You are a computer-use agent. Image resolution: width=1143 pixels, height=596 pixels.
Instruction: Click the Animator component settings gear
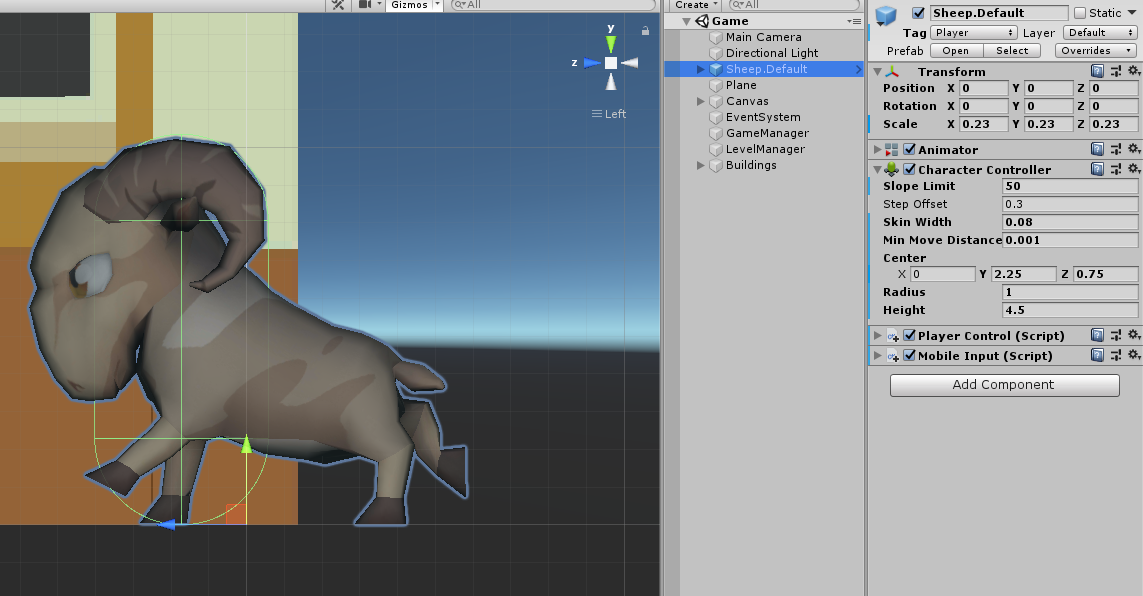(x=1135, y=148)
